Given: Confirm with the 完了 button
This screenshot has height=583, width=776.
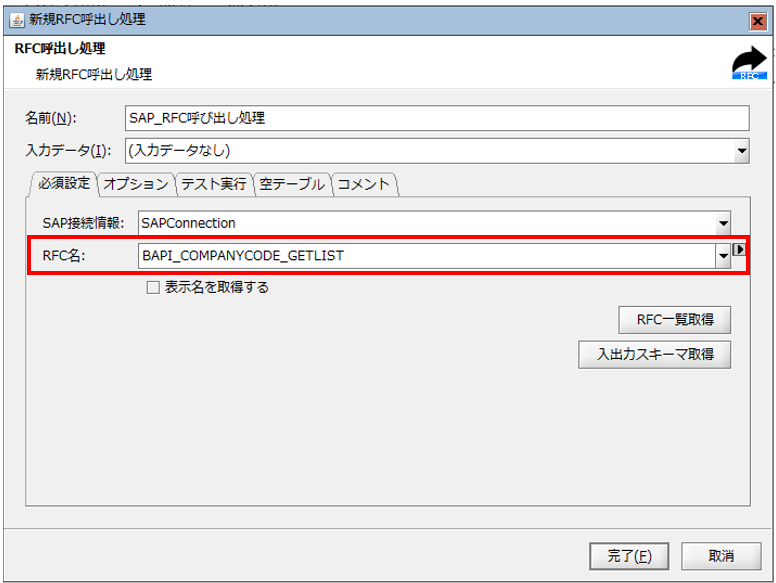Looking at the screenshot, I should [629, 555].
